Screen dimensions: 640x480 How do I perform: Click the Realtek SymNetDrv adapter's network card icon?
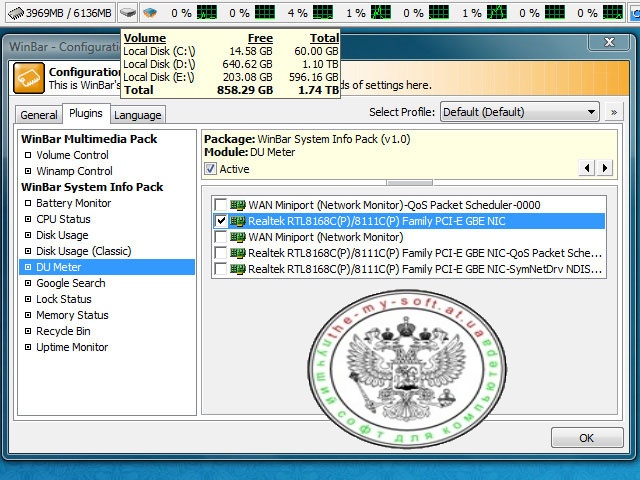tap(237, 269)
